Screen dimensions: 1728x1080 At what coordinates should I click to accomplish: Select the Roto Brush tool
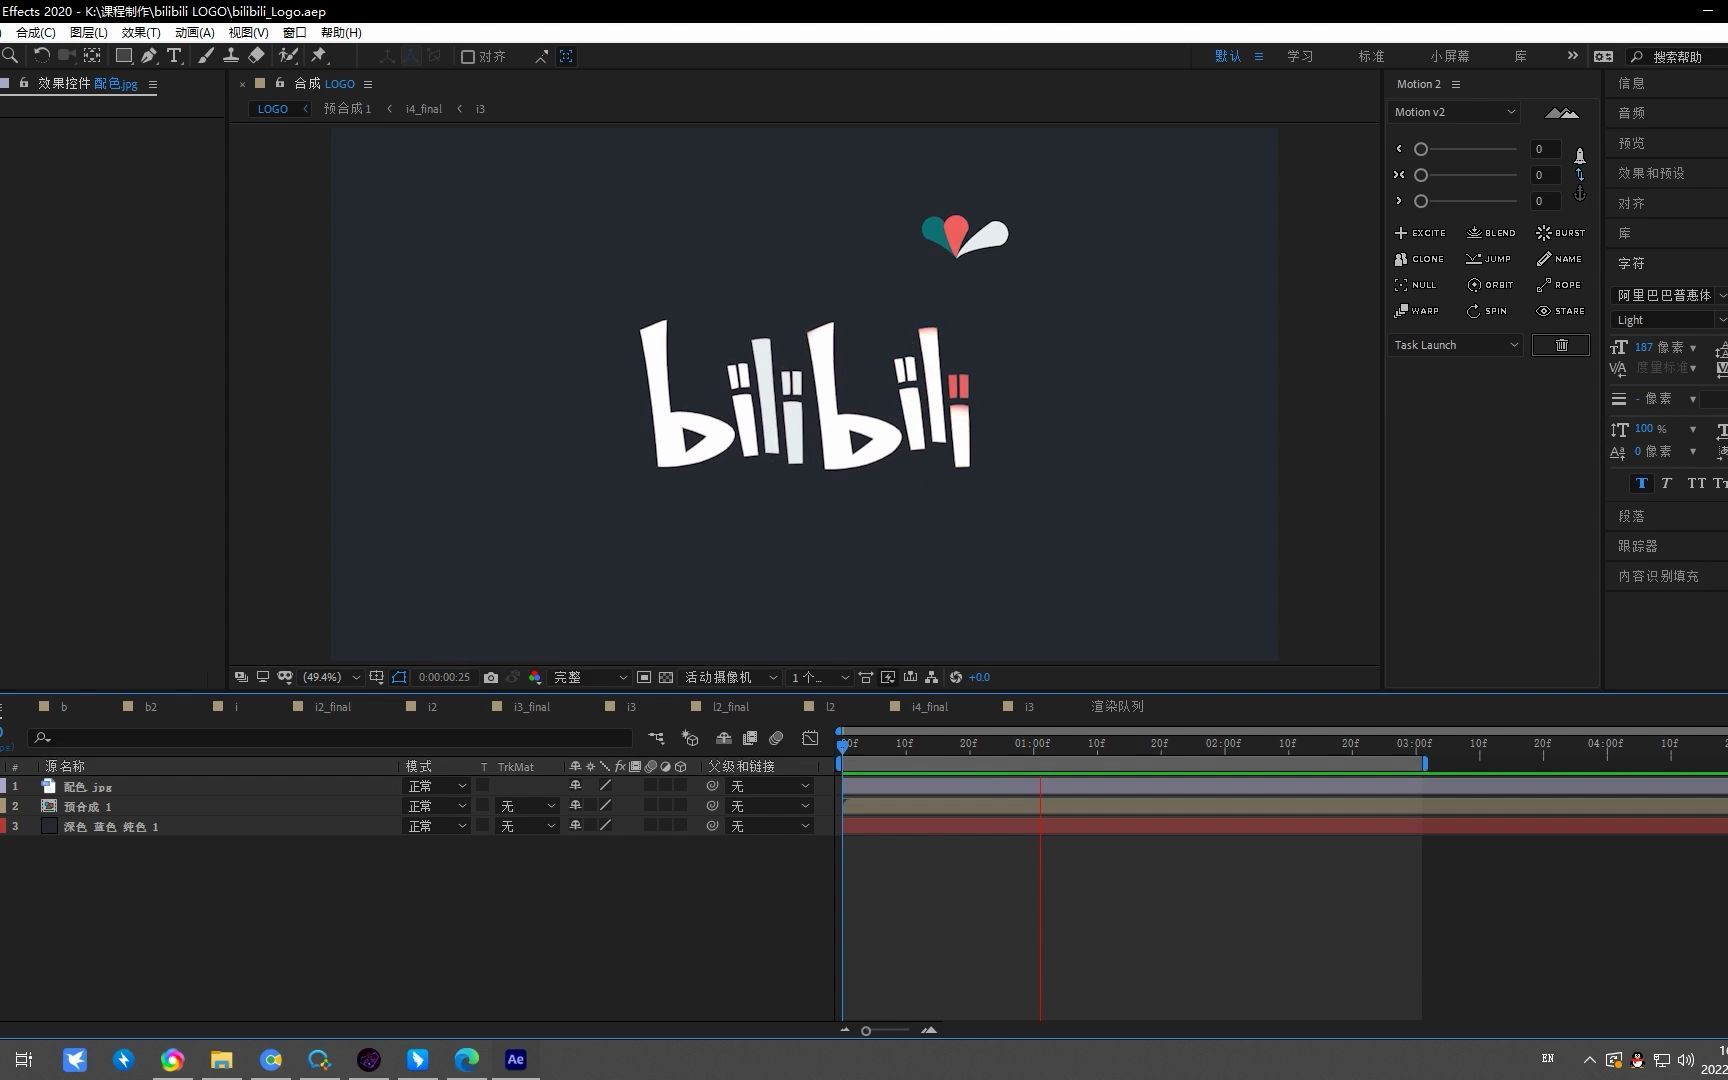click(288, 56)
